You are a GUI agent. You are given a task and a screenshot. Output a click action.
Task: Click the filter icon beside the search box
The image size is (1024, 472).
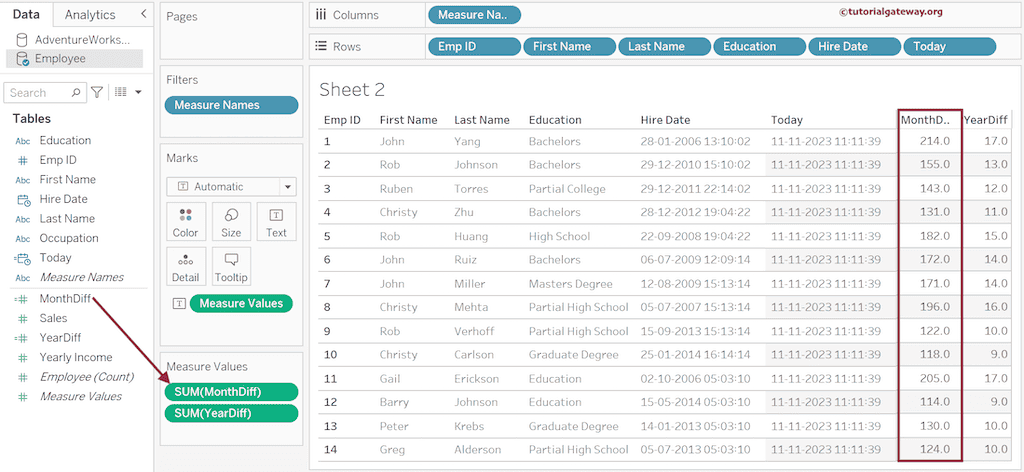[97, 93]
